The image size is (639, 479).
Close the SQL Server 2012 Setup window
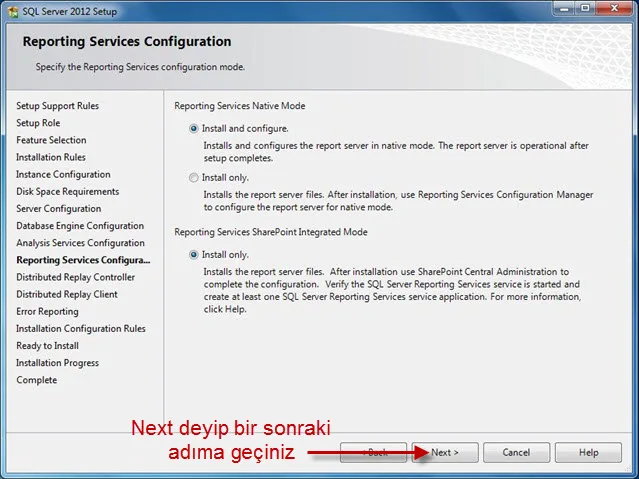(614, 9)
